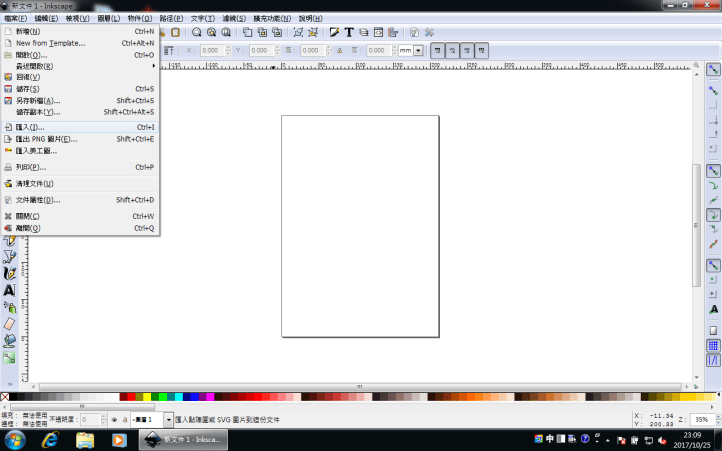Toggle the topmost snap enable button
722x451 pixels.
(x=713, y=70)
